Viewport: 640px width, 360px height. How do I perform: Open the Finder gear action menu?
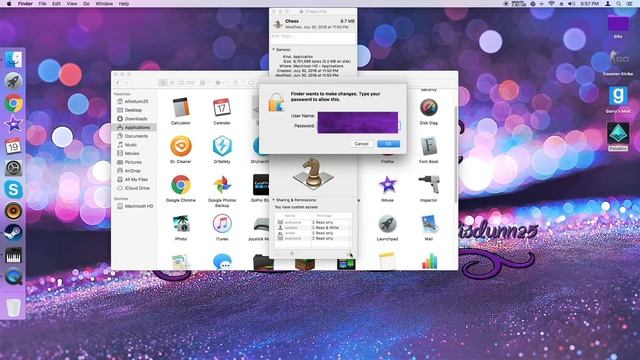220,83
